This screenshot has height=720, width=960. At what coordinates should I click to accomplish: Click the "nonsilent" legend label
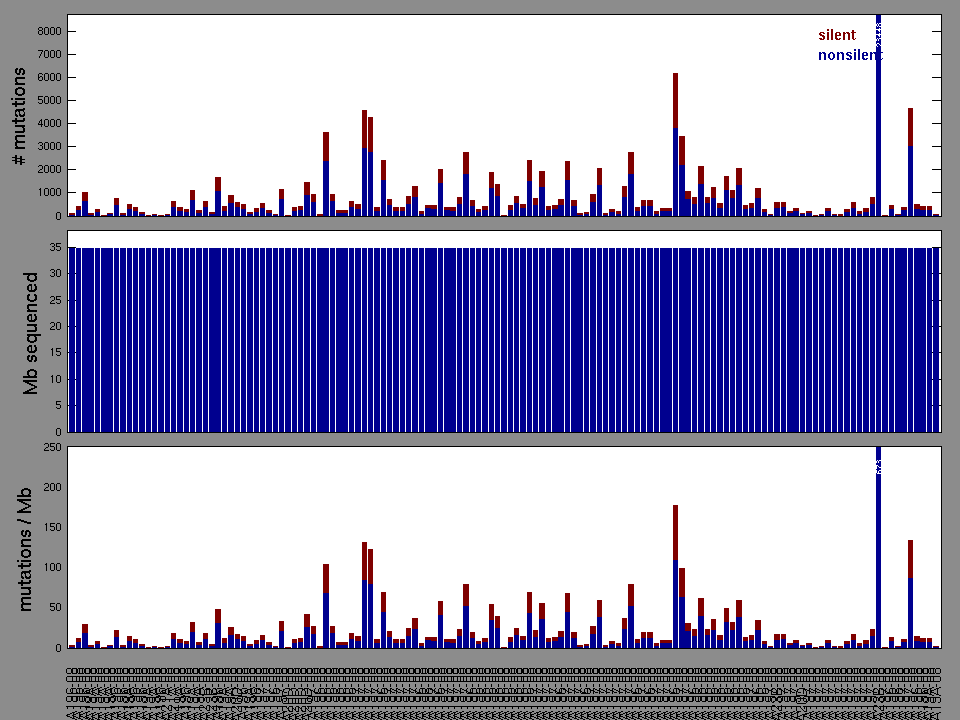tap(849, 56)
